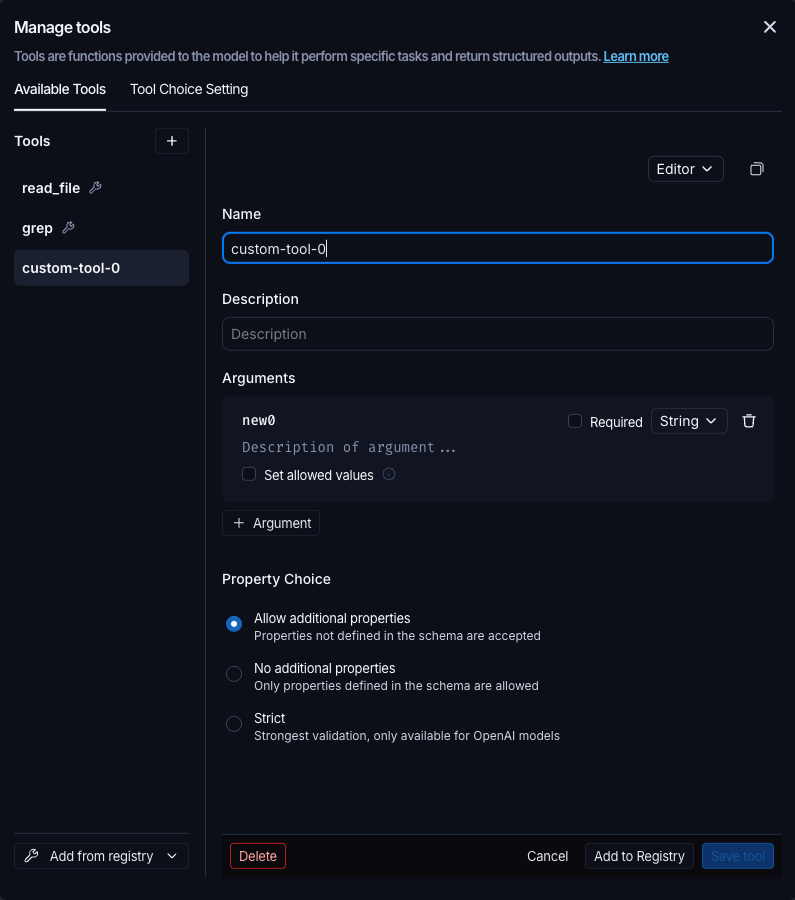
Task: Delete the new0 argument with trash icon
Action: [749, 421]
